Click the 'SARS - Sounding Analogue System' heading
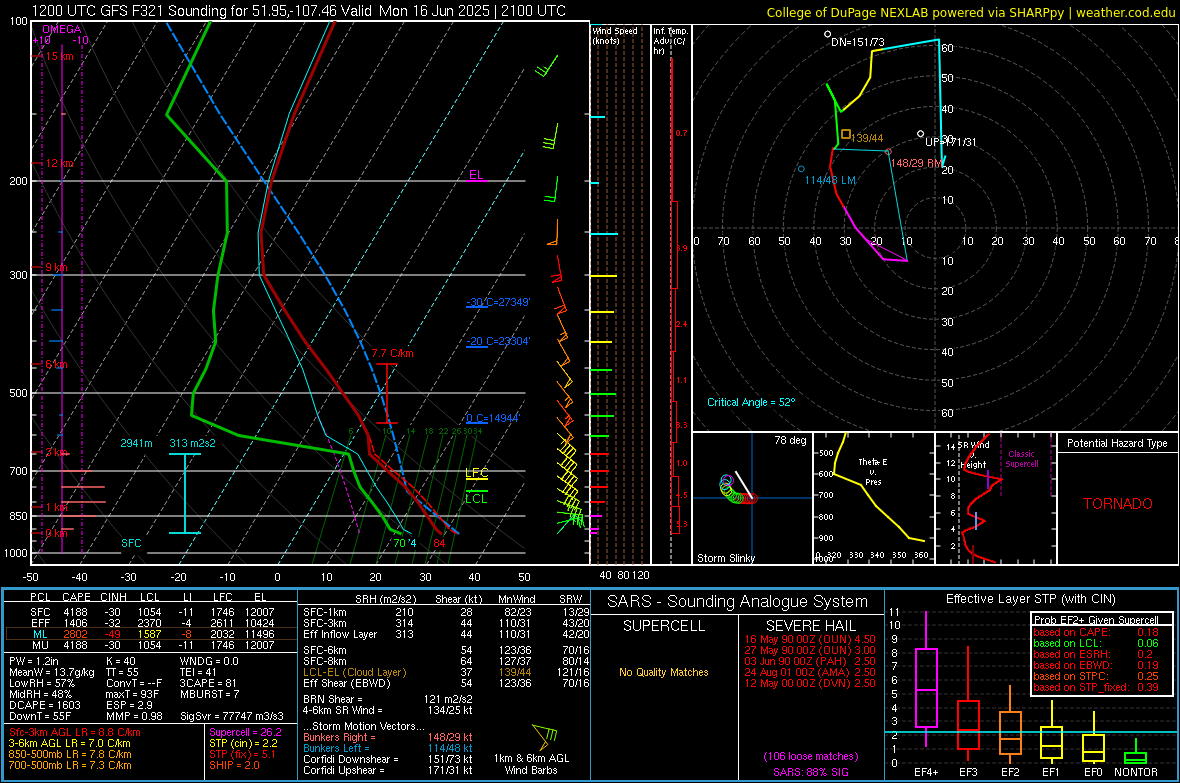Image resolution: width=1180 pixels, height=783 pixels. click(x=737, y=601)
